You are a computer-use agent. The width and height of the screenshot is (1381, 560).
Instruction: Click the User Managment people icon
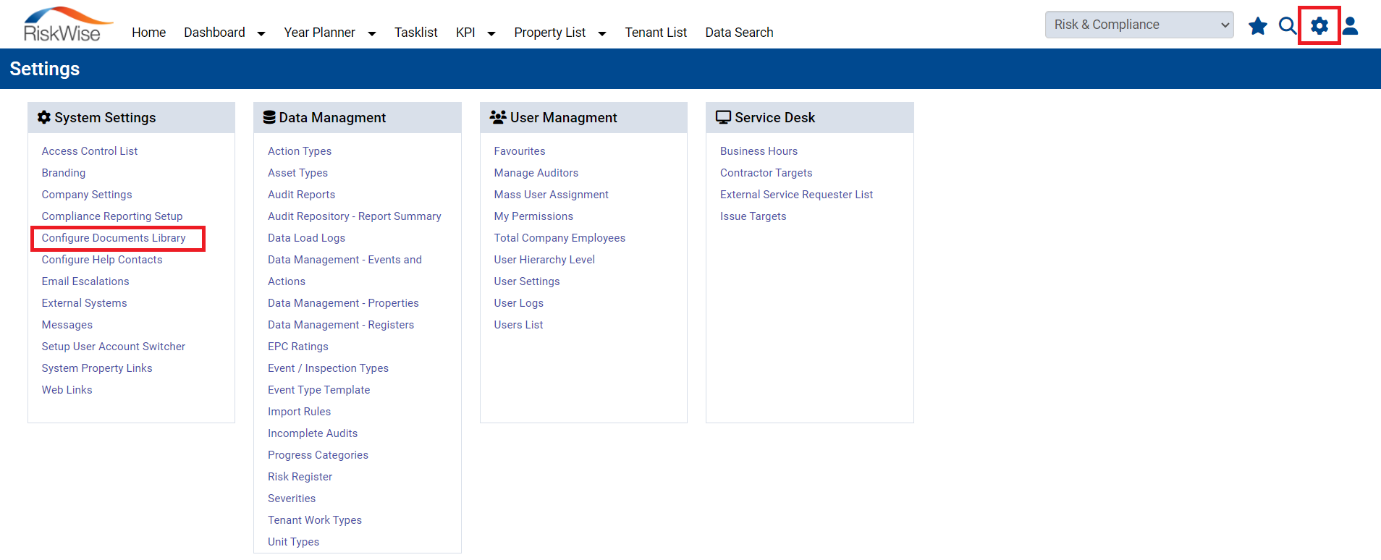(498, 117)
